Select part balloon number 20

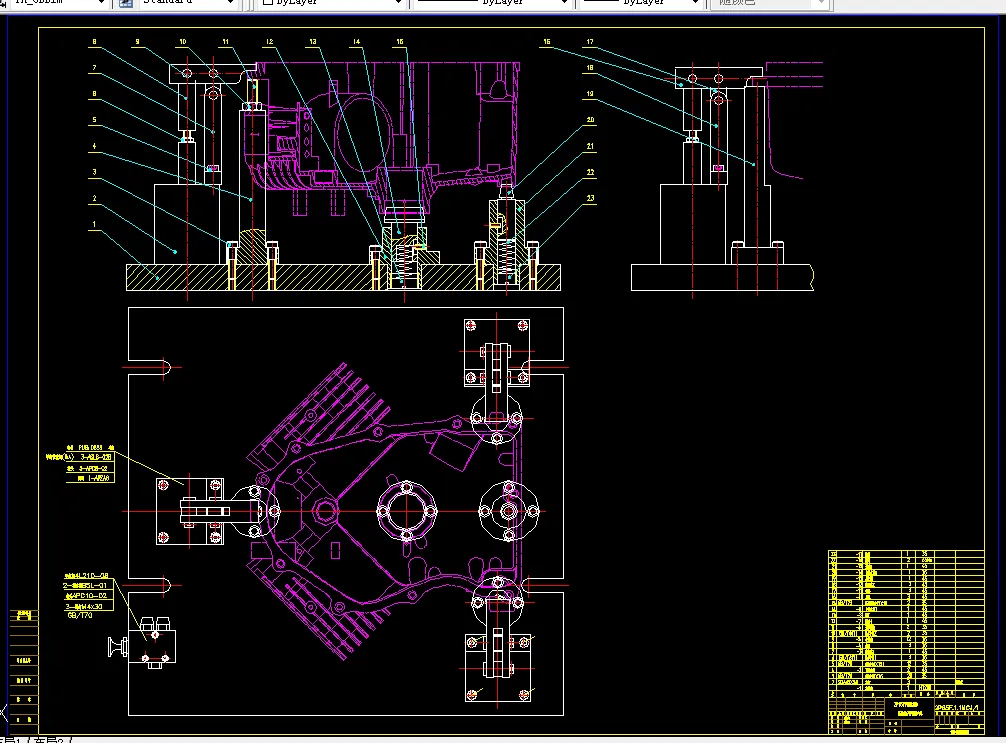coord(590,120)
